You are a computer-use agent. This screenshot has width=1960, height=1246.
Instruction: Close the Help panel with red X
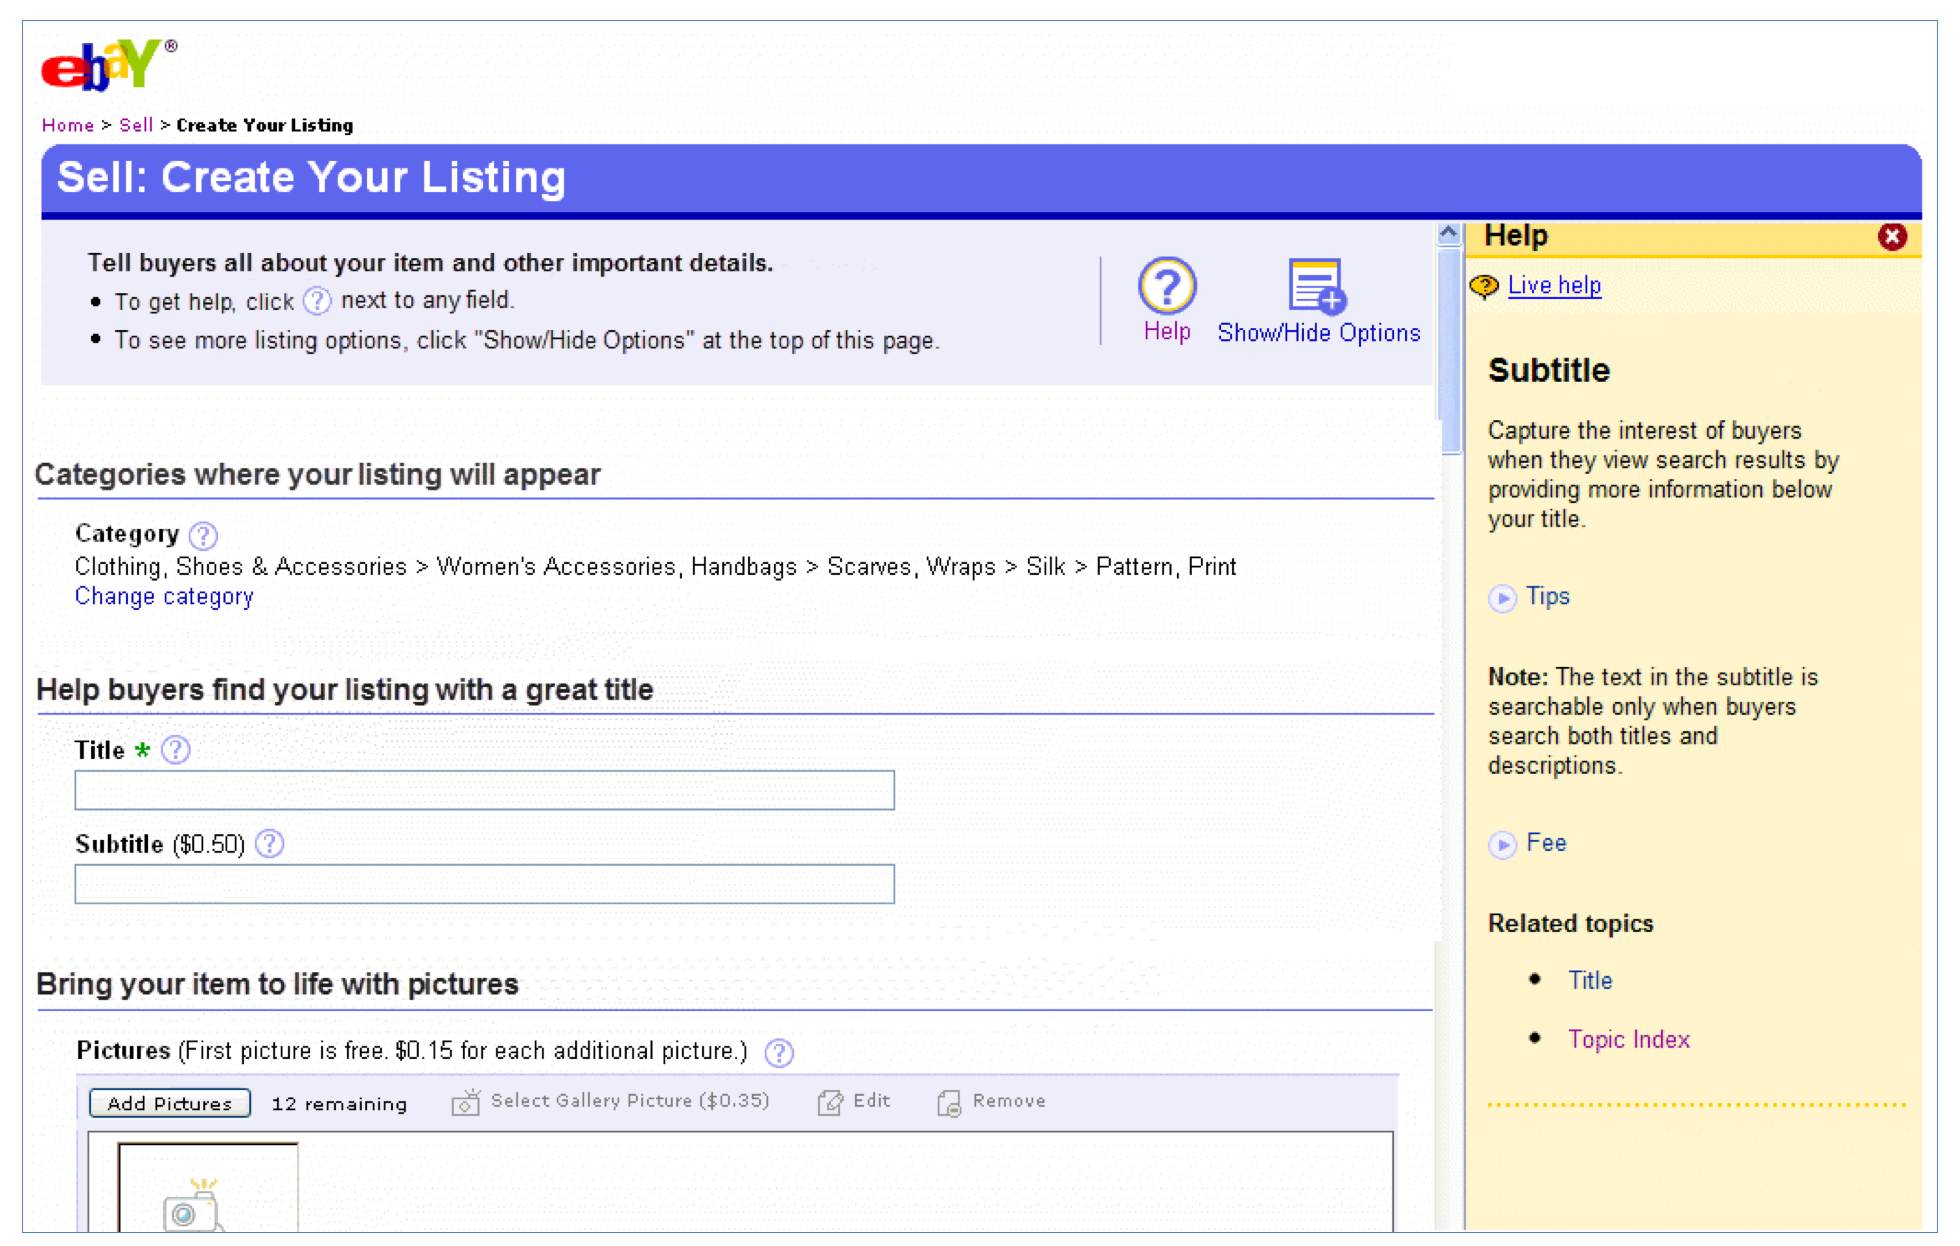pyautogui.click(x=1891, y=237)
